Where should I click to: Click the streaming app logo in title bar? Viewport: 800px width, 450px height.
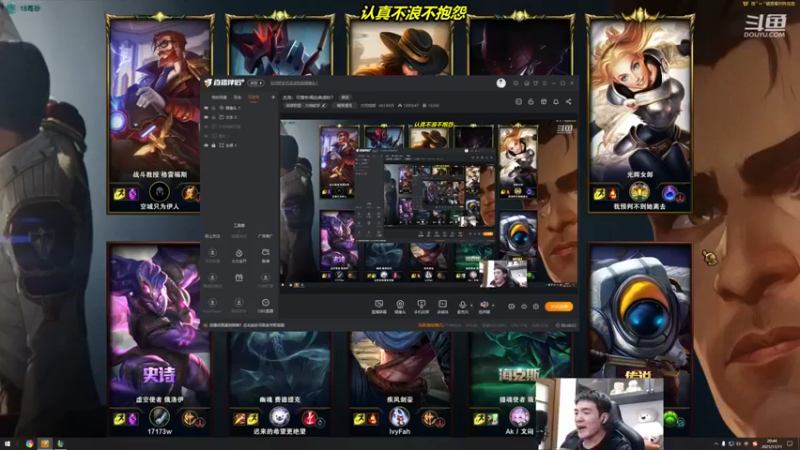[224, 83]
